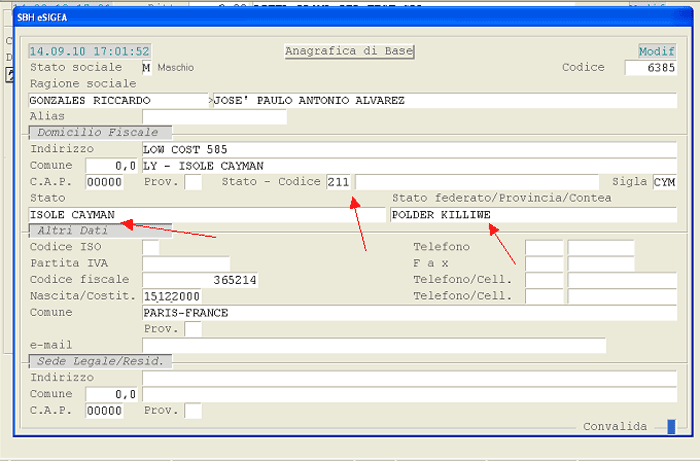This screenshot has width=700, height=461.
Task: Click the blue Convalida box
Action: point(671,427)
